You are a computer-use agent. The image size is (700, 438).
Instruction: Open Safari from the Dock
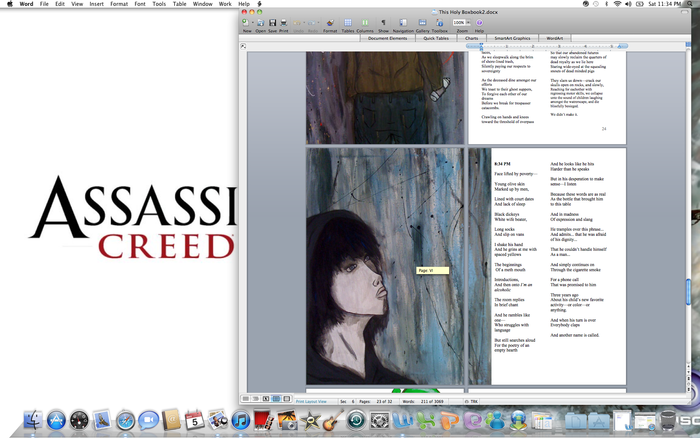125,420
